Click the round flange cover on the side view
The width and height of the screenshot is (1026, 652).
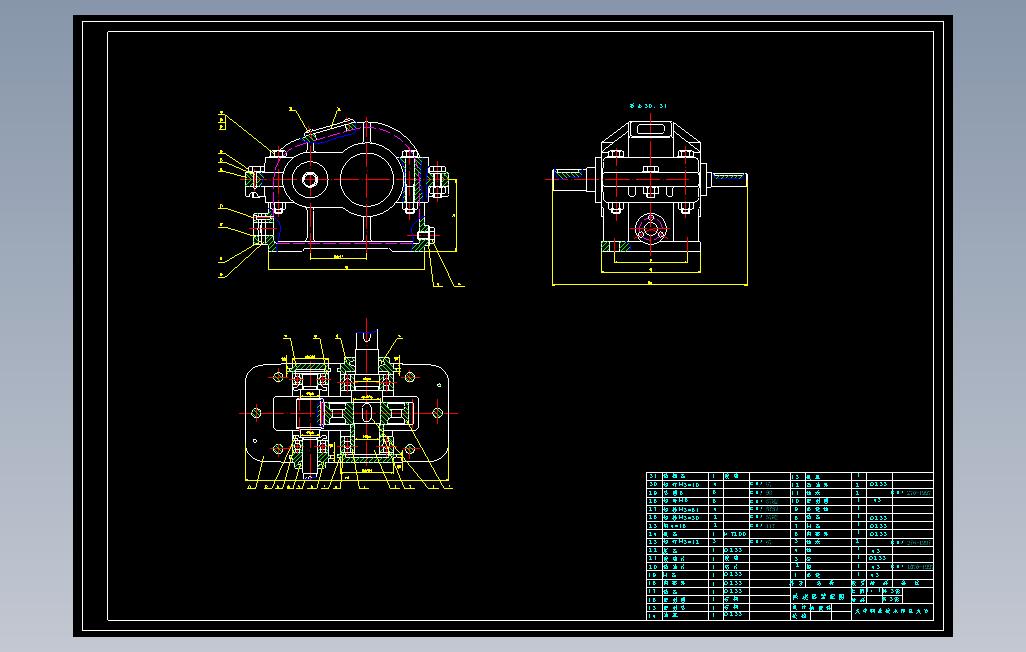point(650,230)
